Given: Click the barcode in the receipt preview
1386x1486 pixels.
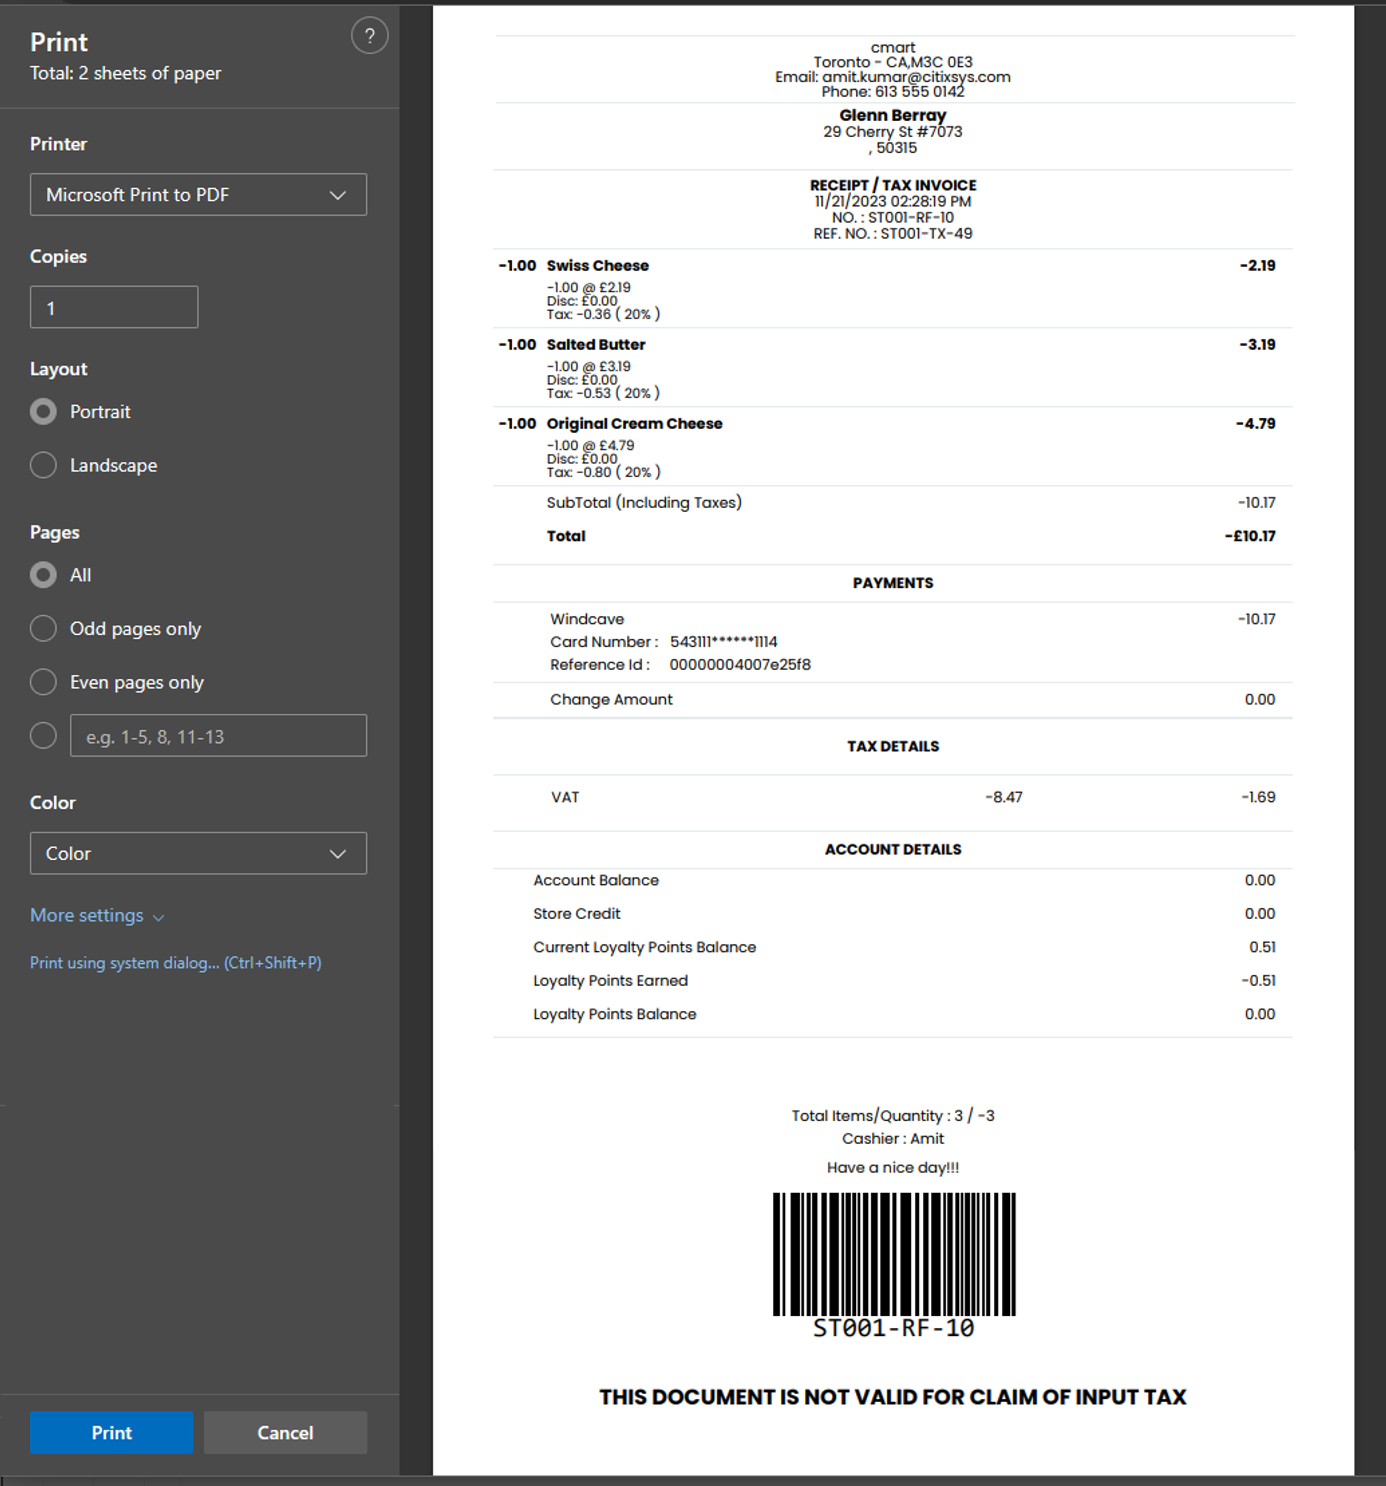Looking at the screenshot, I should pos(893,1254).
